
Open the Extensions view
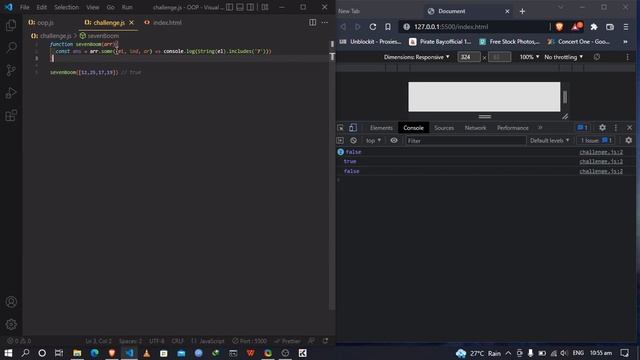[11, 116]
